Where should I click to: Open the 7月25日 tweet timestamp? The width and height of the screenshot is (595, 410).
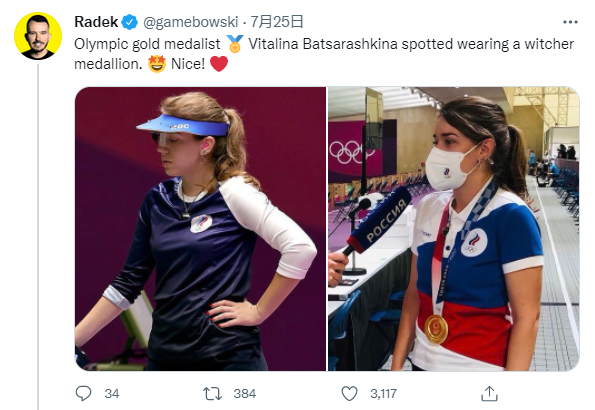coord(277,22)
